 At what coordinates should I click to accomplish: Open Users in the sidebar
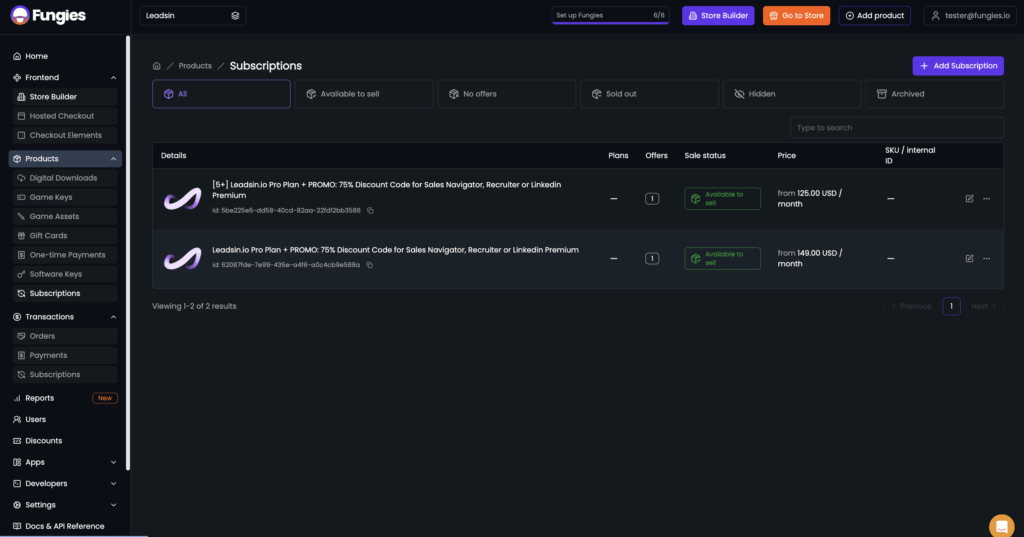click(x=35, y=419)
